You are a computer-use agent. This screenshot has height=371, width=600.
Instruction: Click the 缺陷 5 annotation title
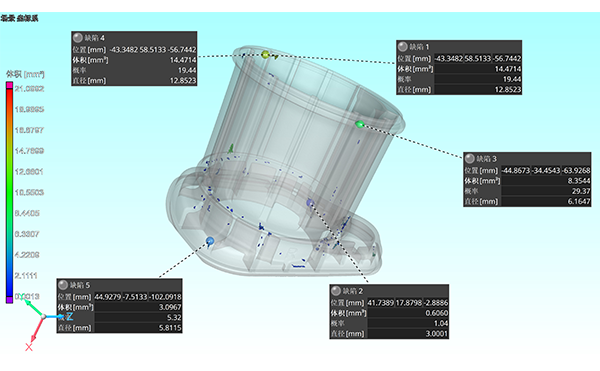click(80, 285)
